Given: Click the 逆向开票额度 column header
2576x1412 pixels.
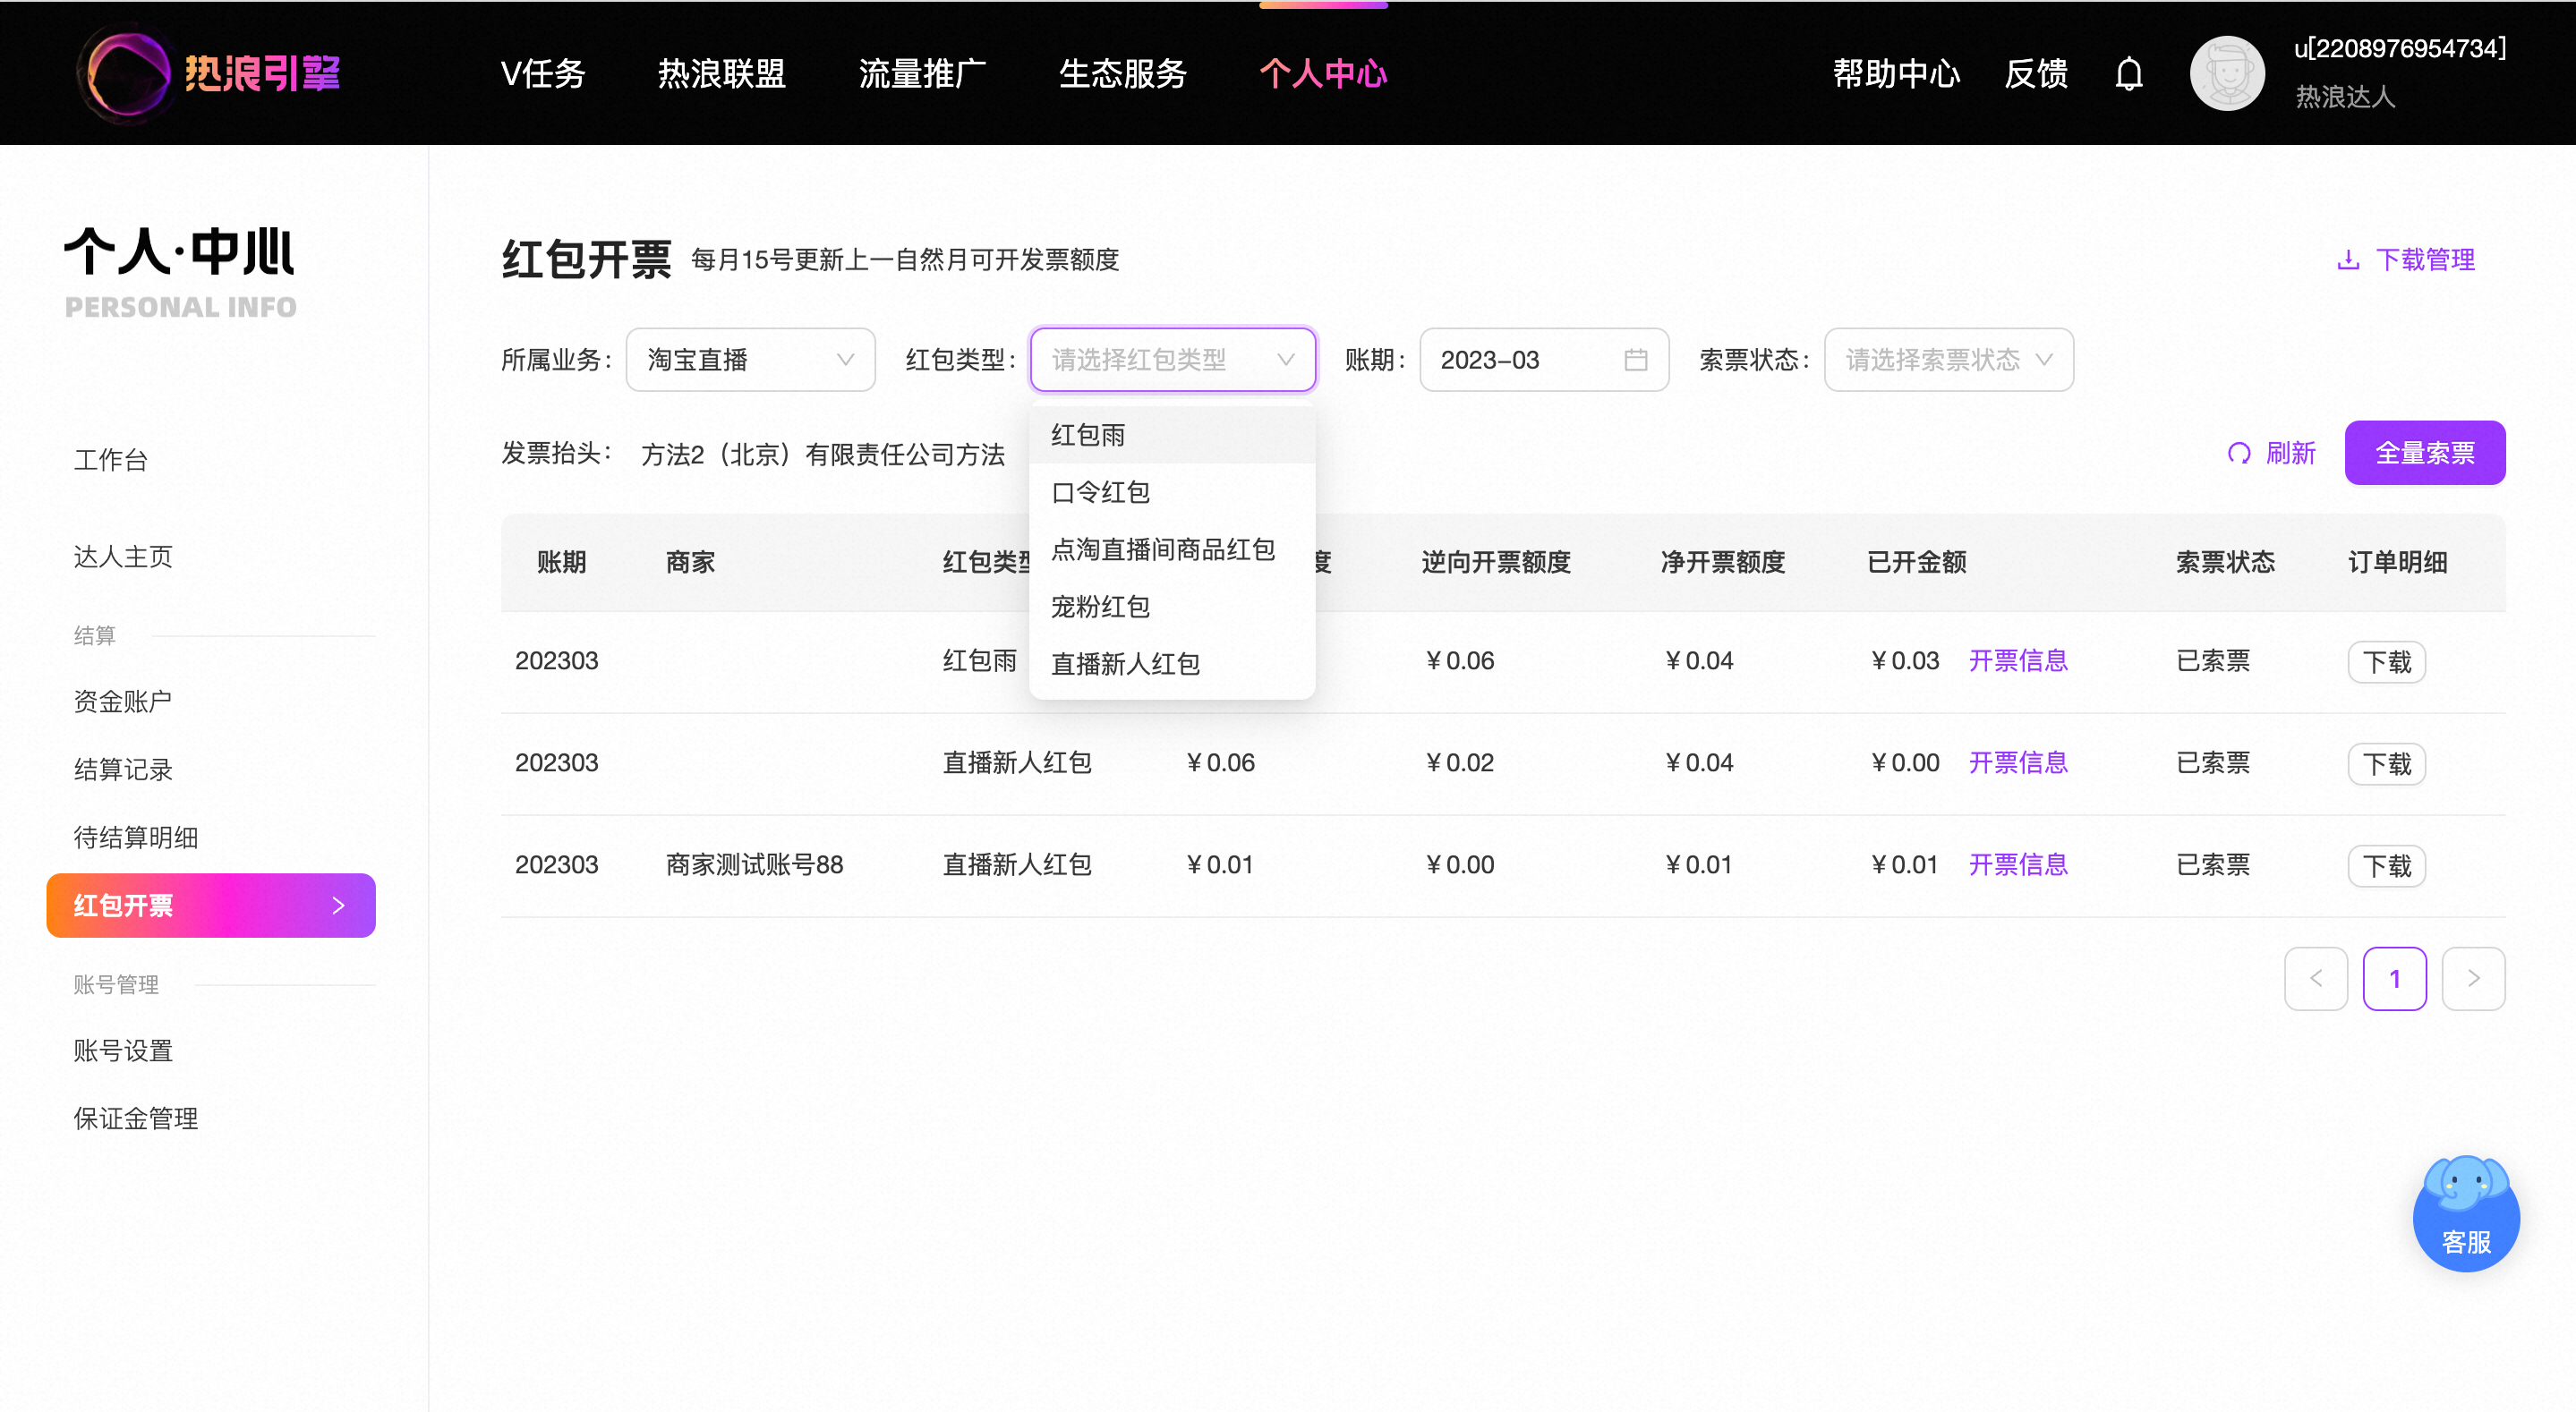Looking at the screenshot, I should coord(1496,562).
